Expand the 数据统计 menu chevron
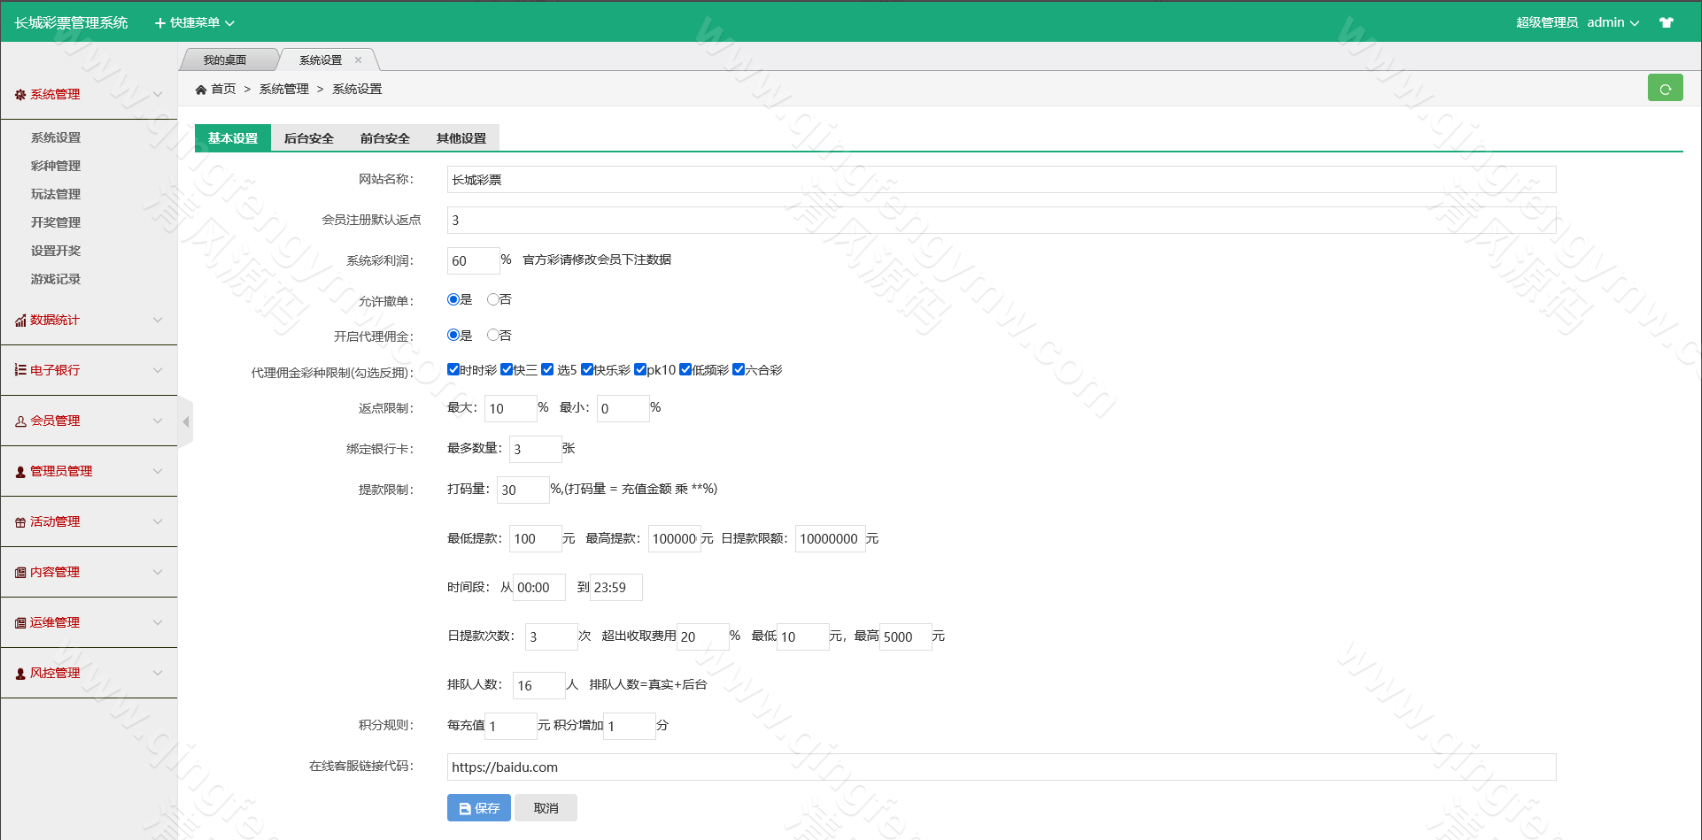Image resolution: width=1702 pixels, height=840 pixels. (158, 320)
